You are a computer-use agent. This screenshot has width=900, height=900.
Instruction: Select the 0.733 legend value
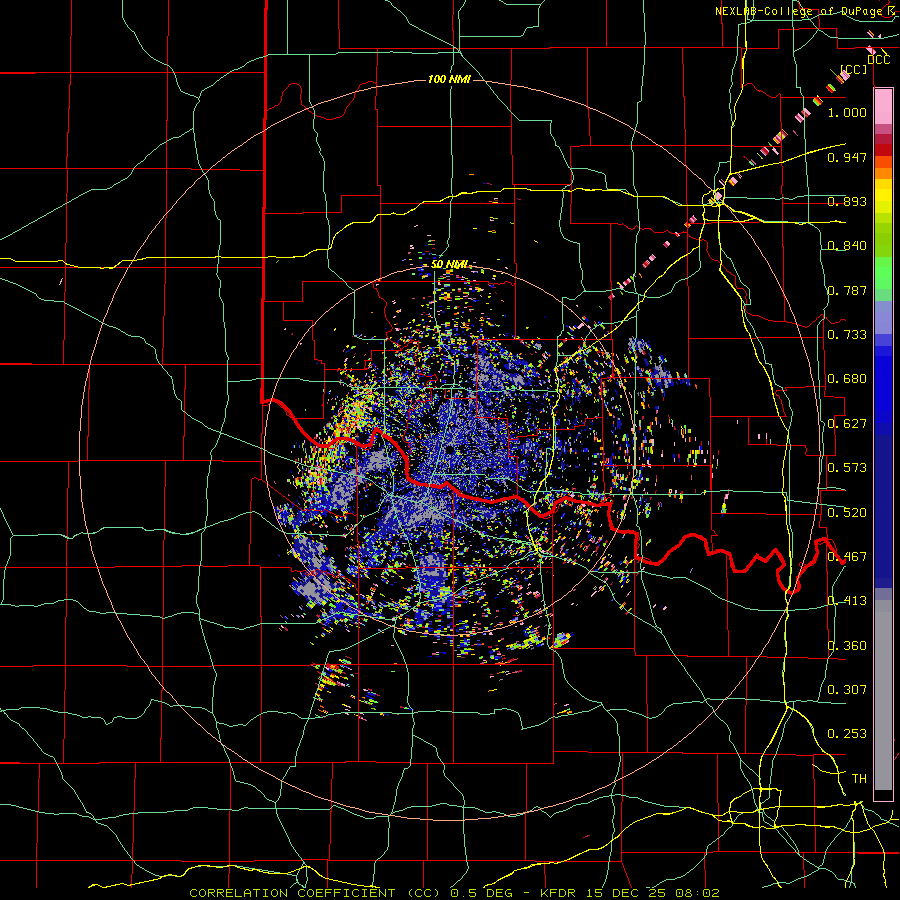[x=847, y=335]
